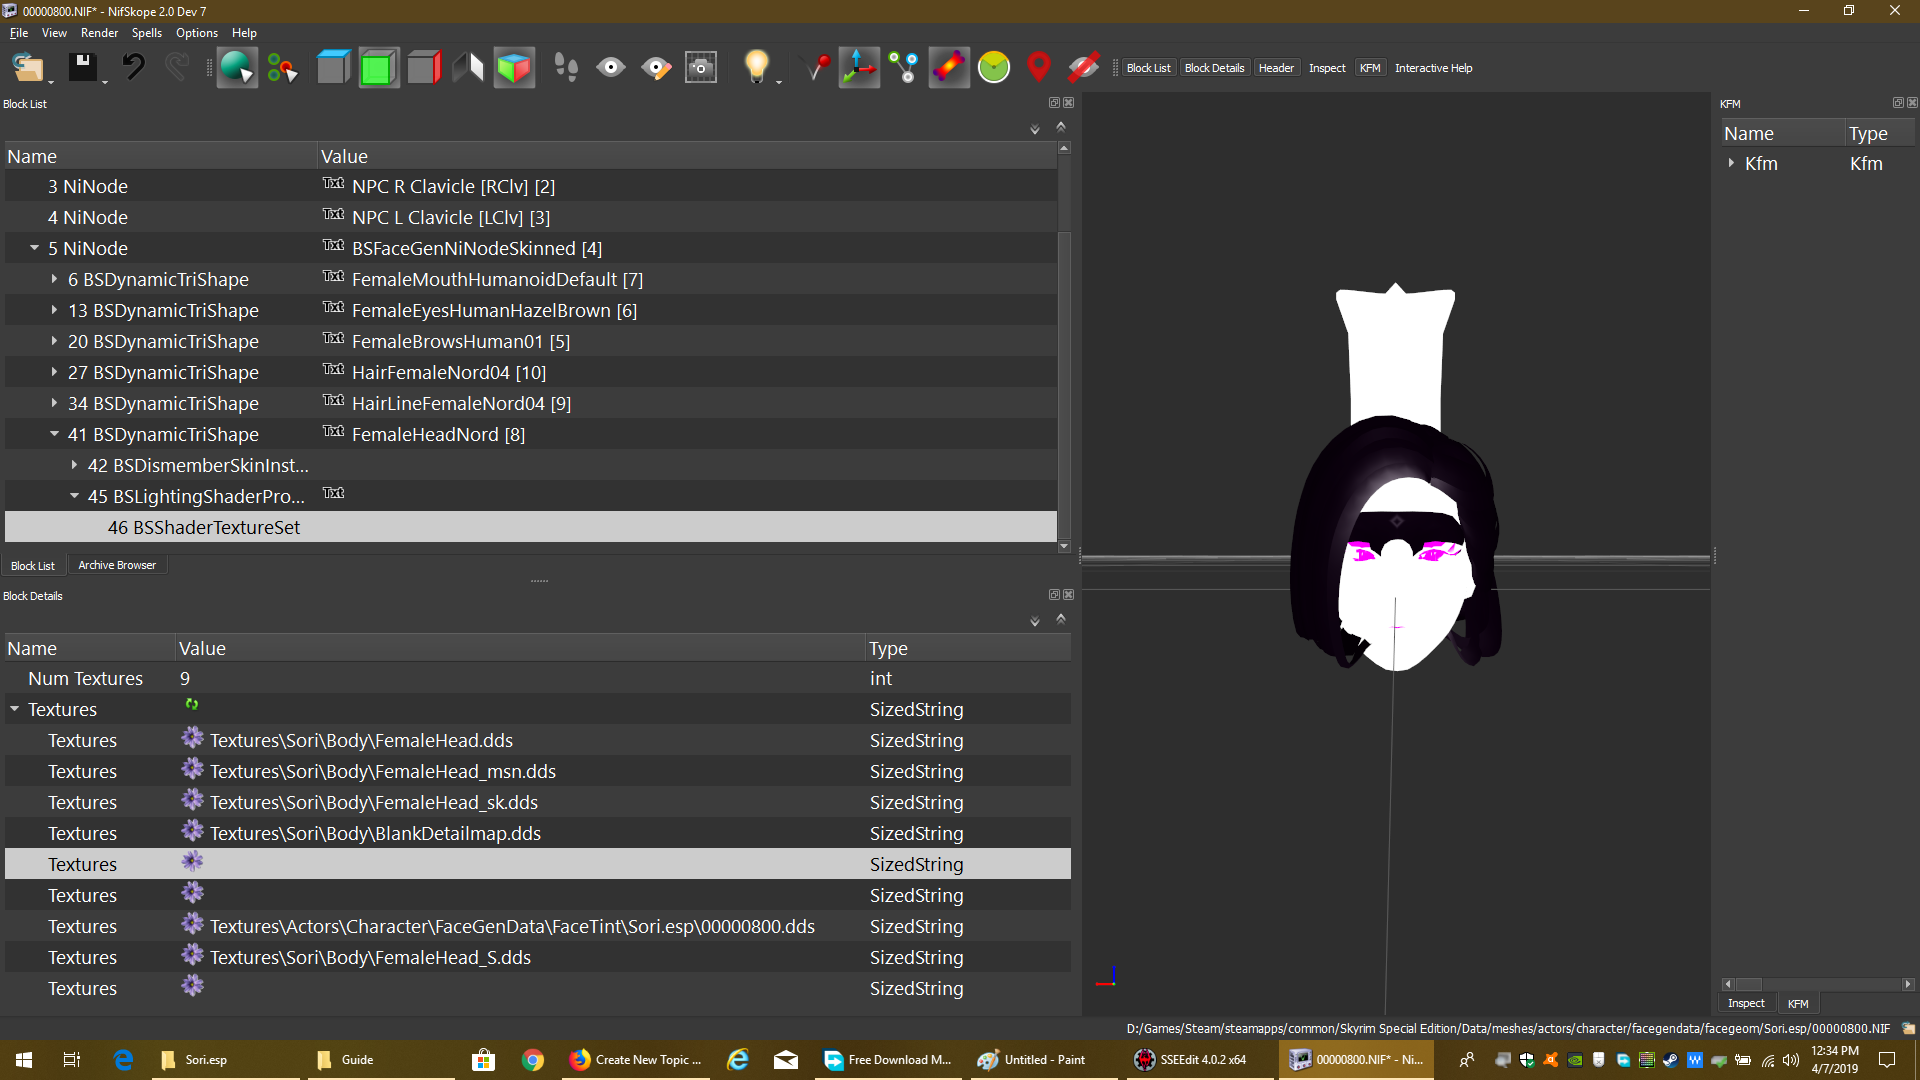
Task: Collapse the Textures array row
Action: (15, 709)
